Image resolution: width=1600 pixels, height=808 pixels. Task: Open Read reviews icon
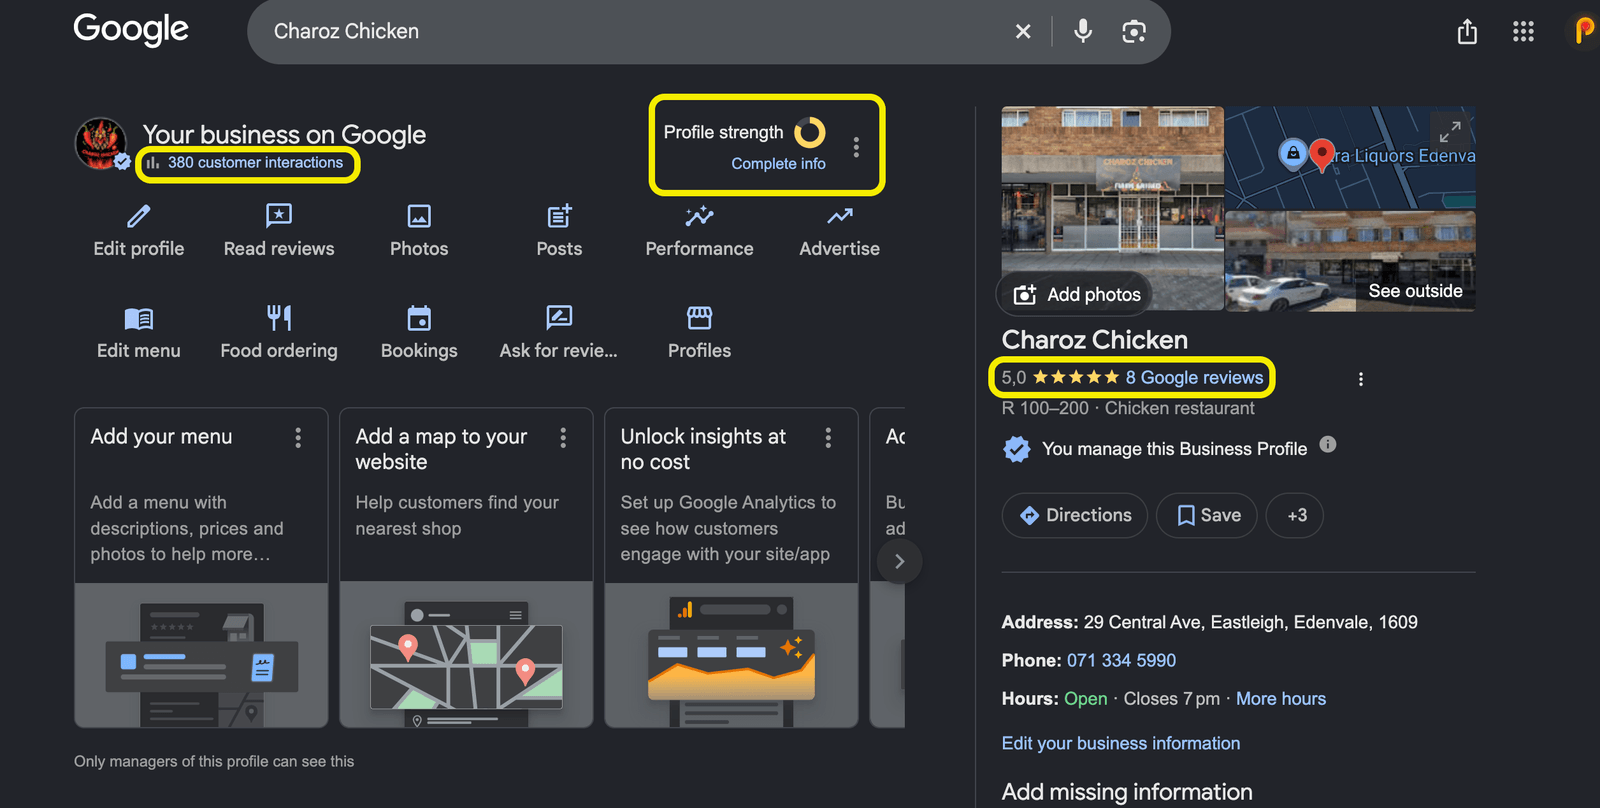coord(279,216)
